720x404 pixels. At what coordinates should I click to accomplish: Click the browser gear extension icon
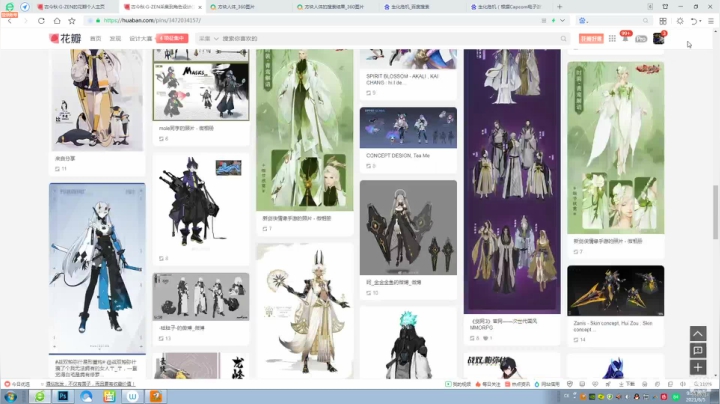[680, 21]
